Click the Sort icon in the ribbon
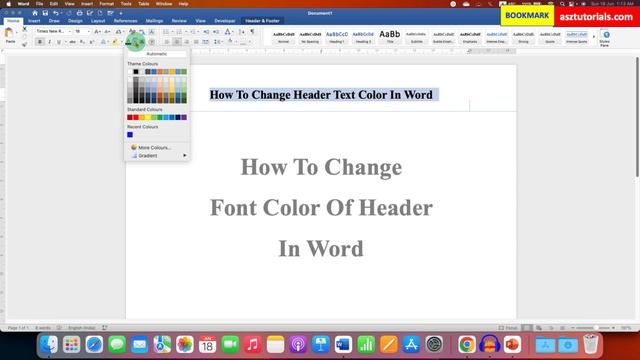Screen dimensions: 640x360 [242, 31]
